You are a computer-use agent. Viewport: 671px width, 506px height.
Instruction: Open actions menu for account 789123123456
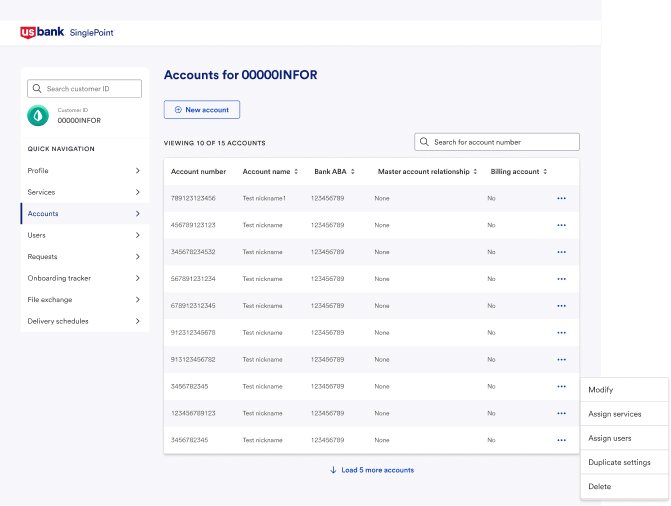click(x=561, y=198)
